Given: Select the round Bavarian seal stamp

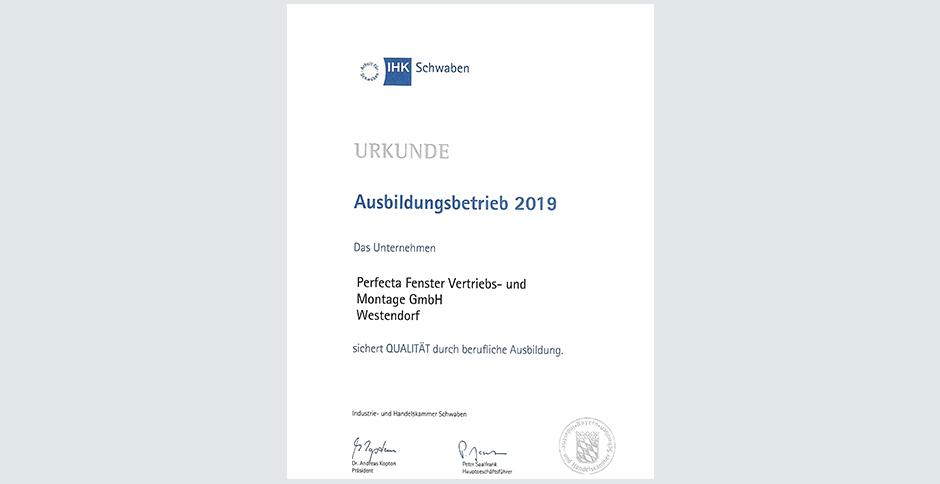Looking at the screenshot, I should pos(585,445).
